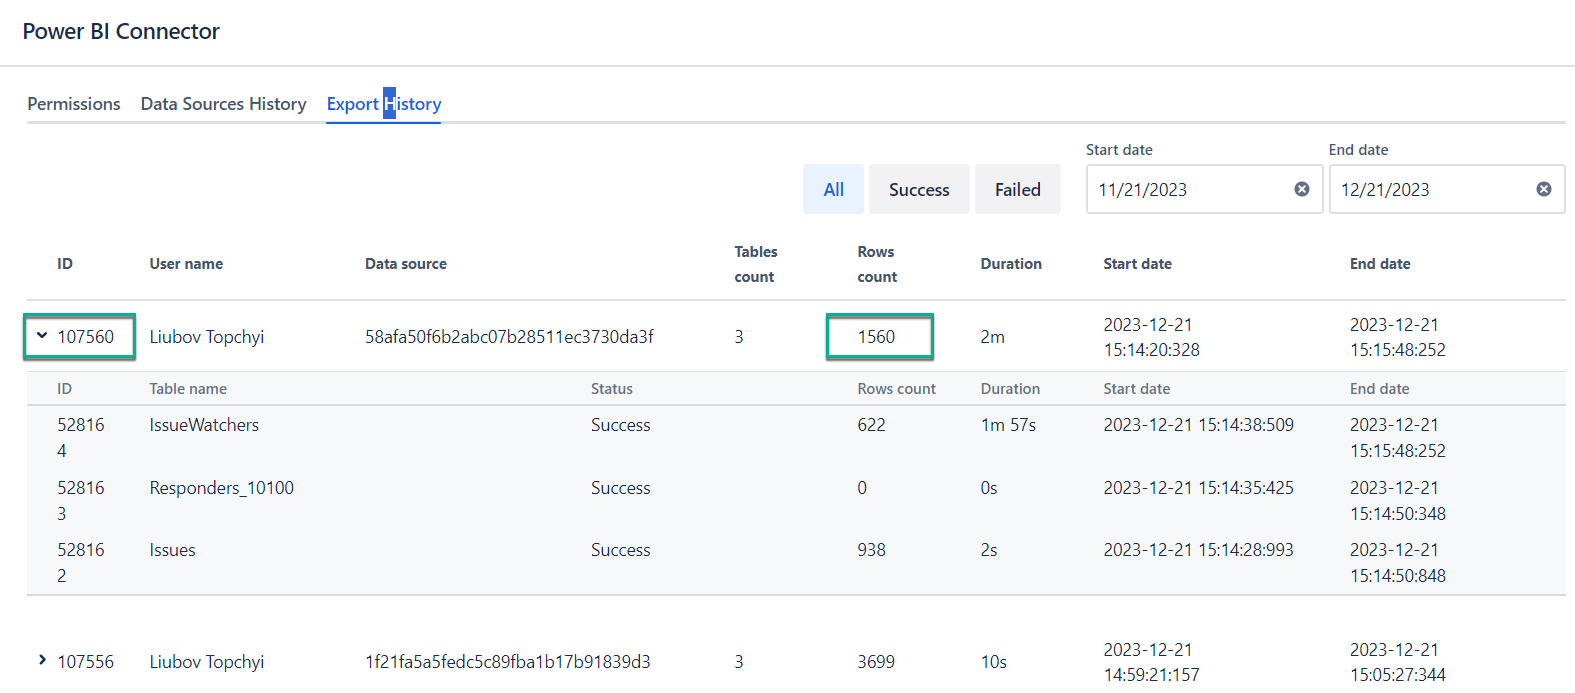
Task: Select the Responders_10100 table row
Action: (x=221, y=488)
